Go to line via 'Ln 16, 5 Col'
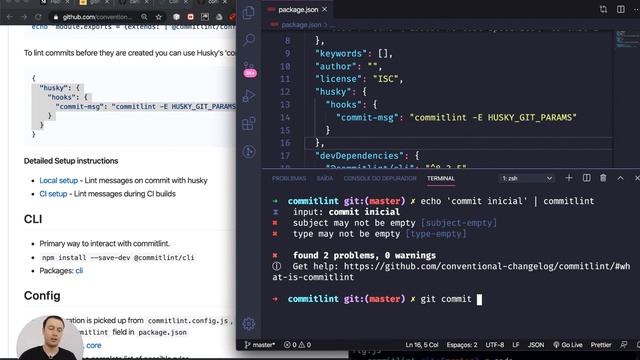640x360 pixels. tap(422, 345)
